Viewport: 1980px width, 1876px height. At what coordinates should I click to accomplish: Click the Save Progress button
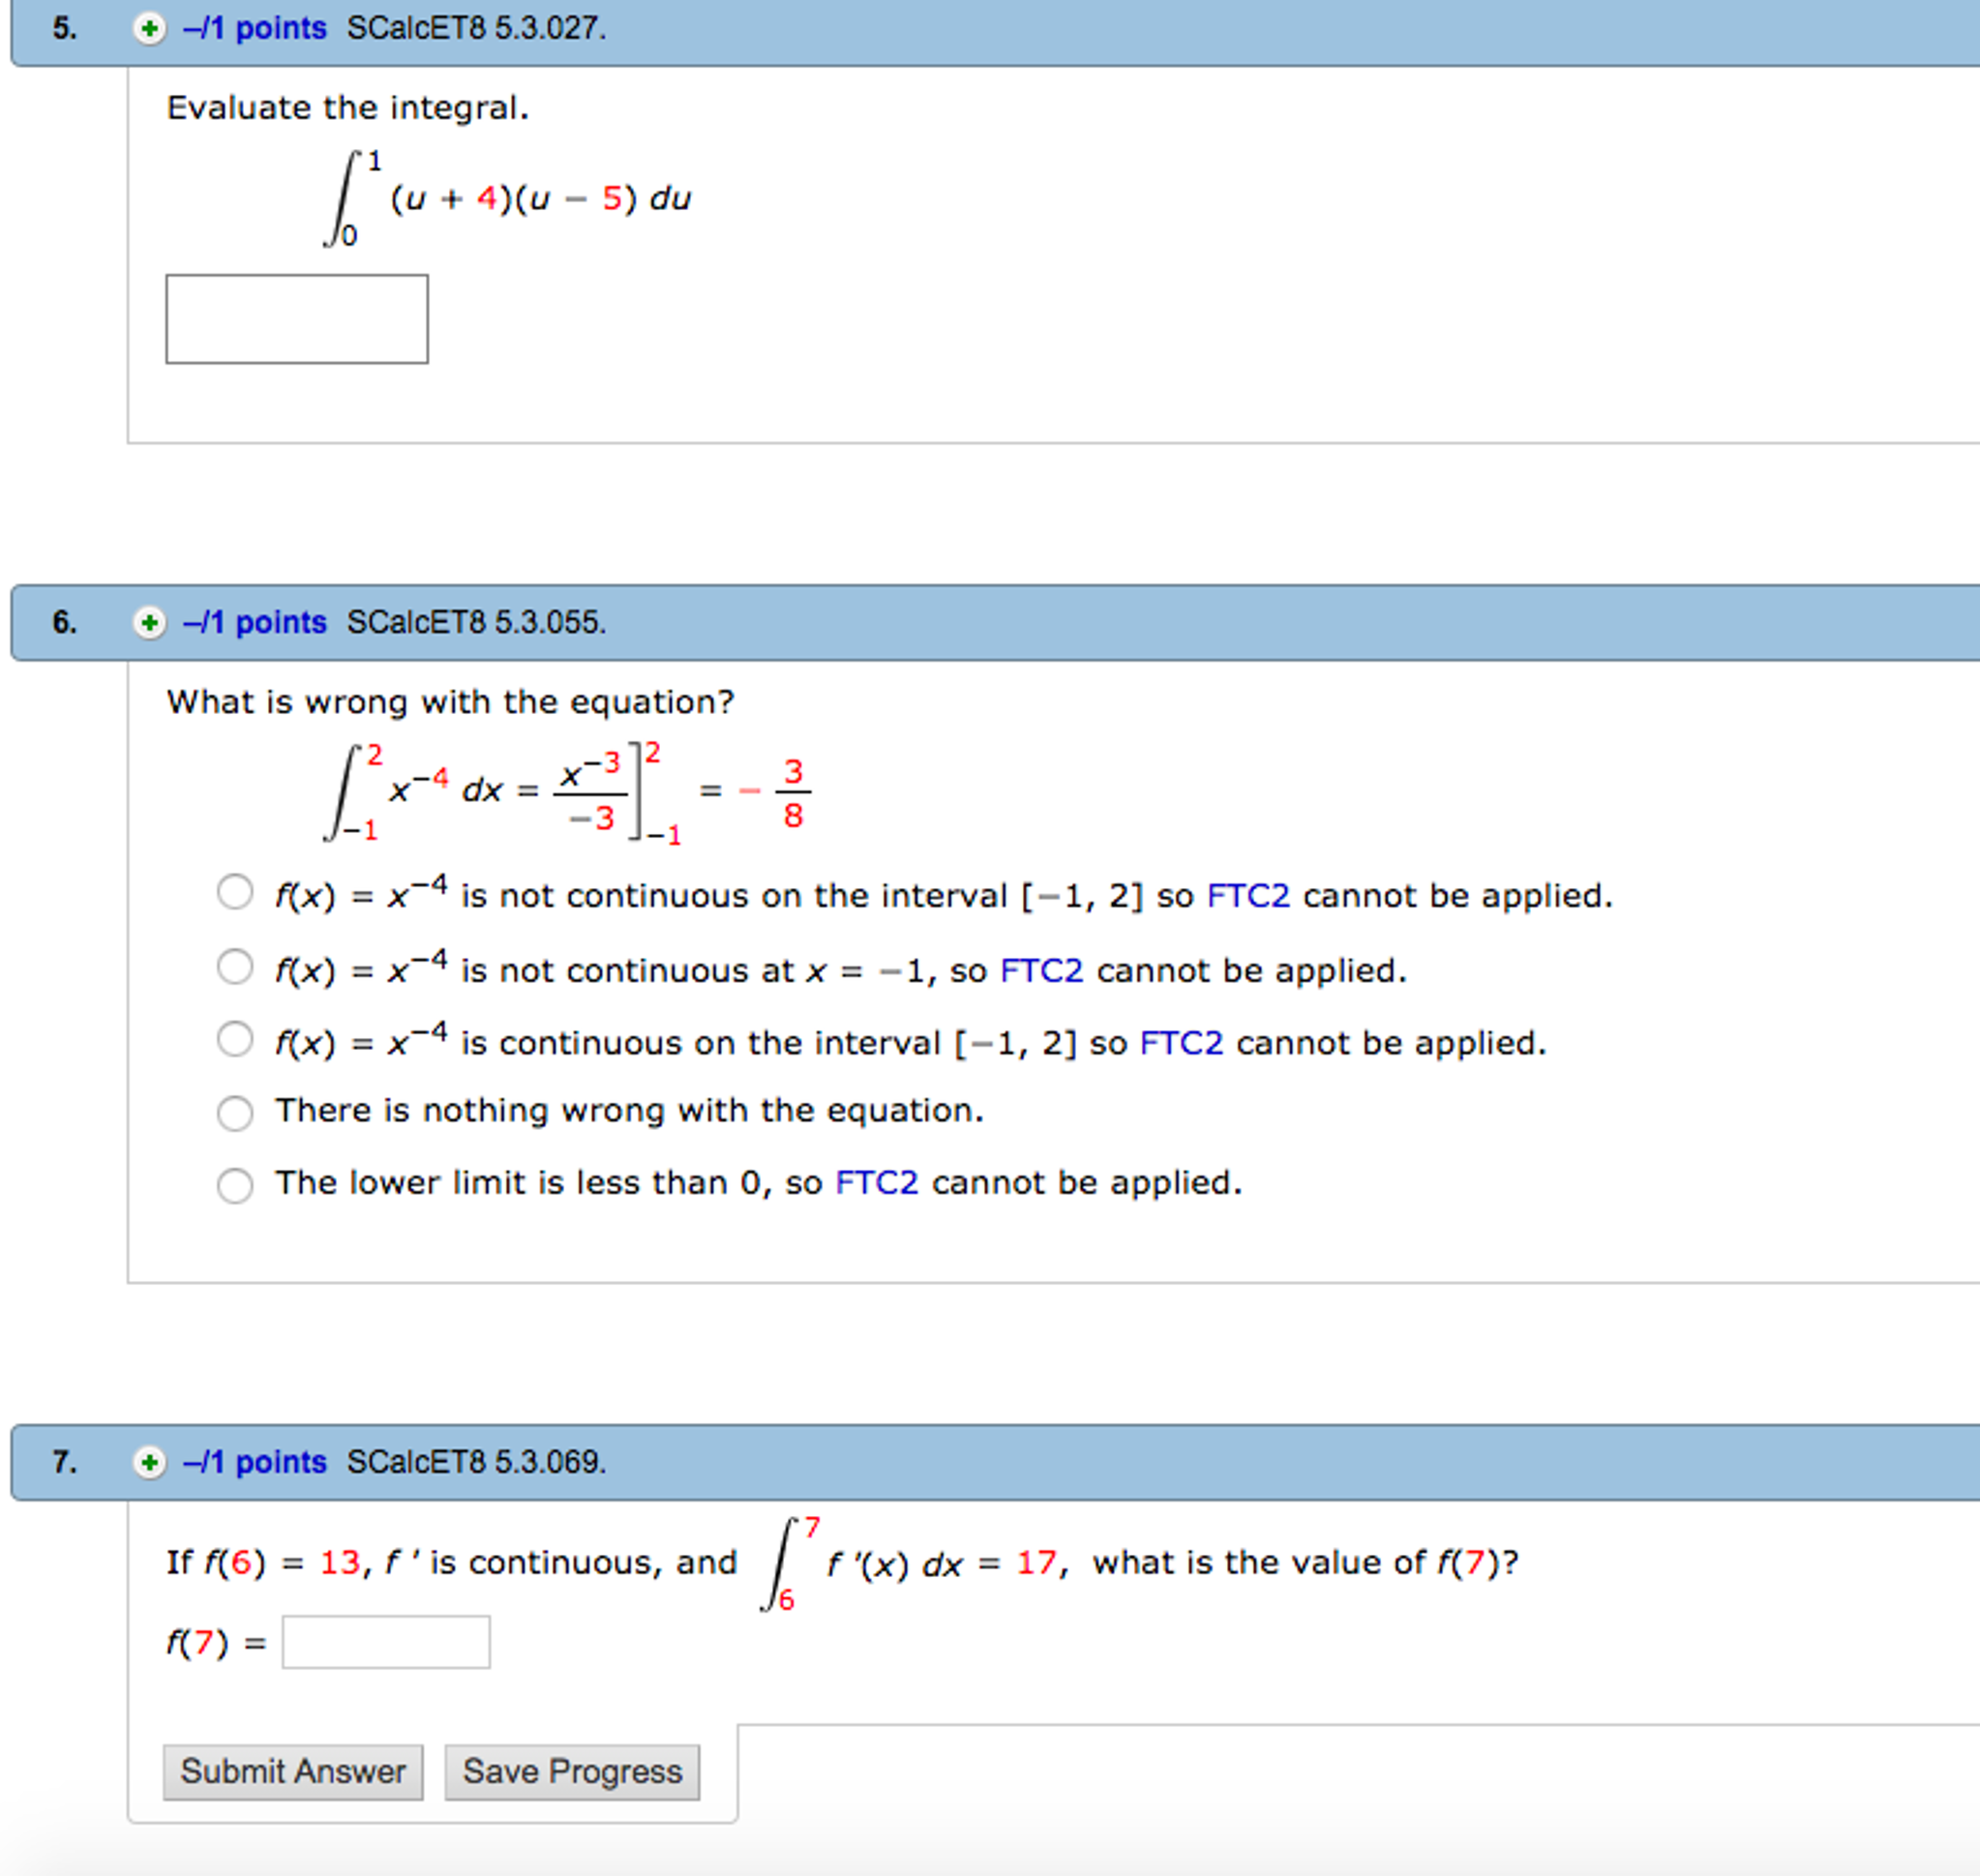tap(572, 1772)
